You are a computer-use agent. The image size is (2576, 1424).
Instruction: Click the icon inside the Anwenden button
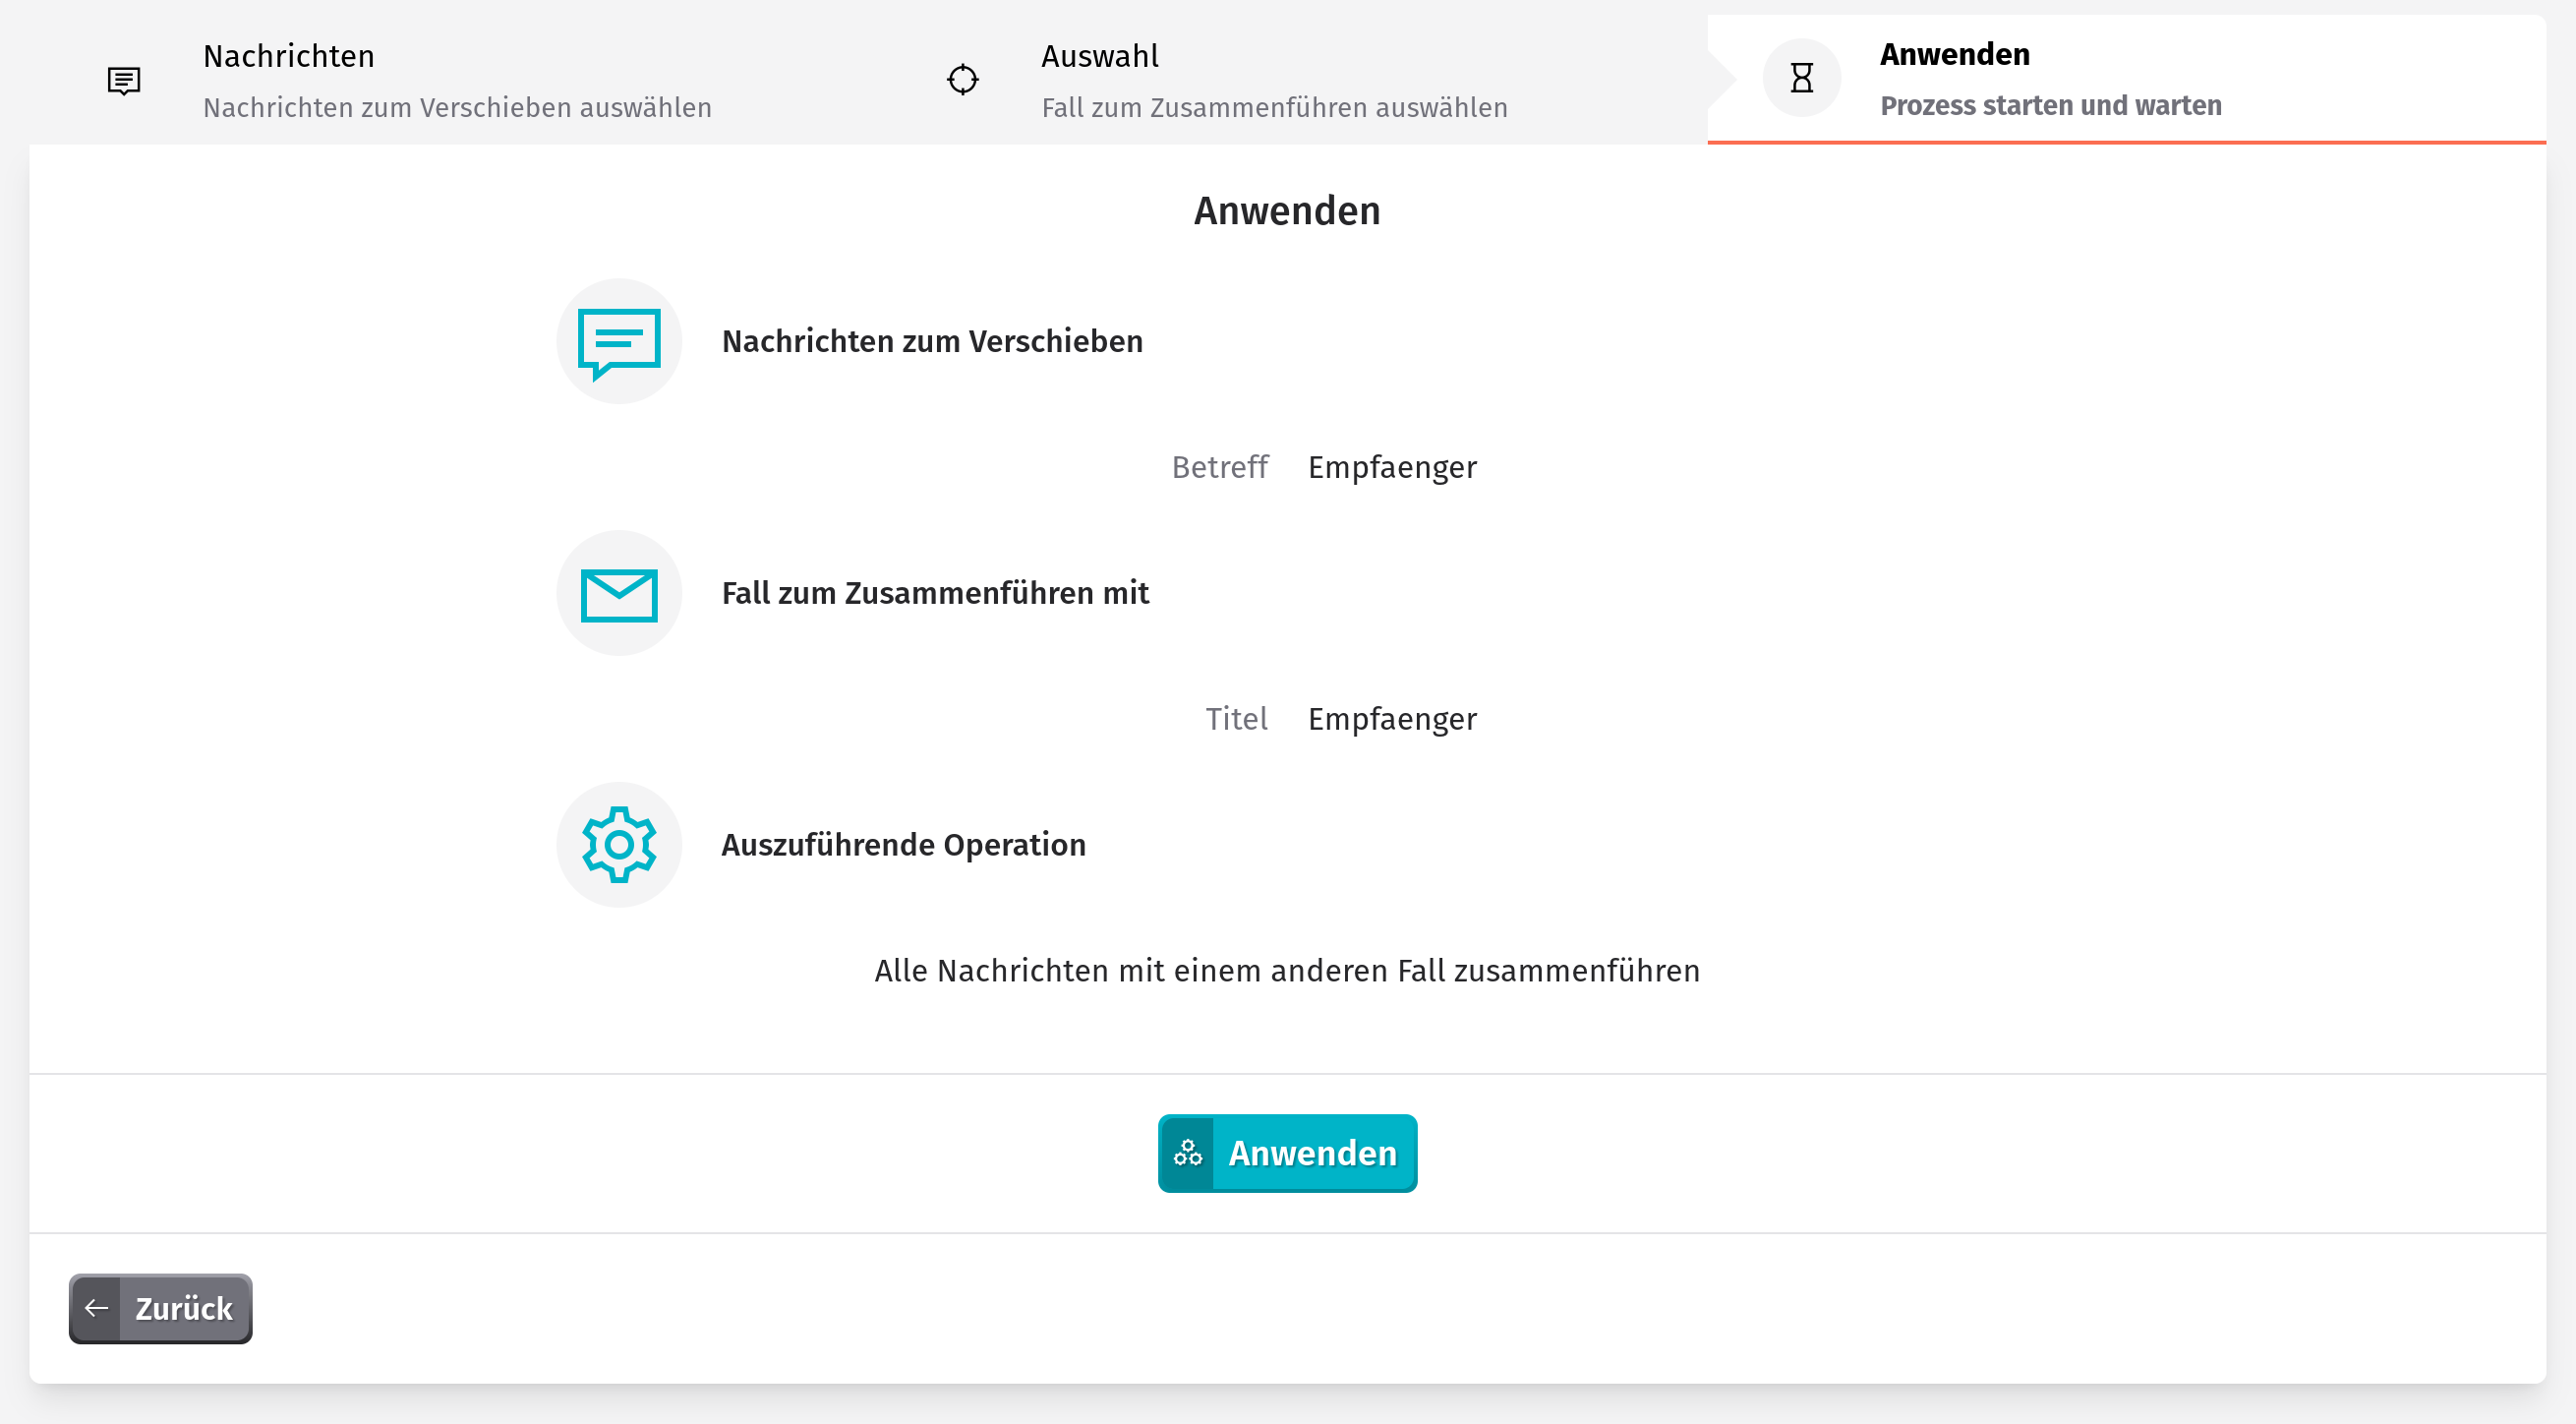[x=1187, y=1153]
